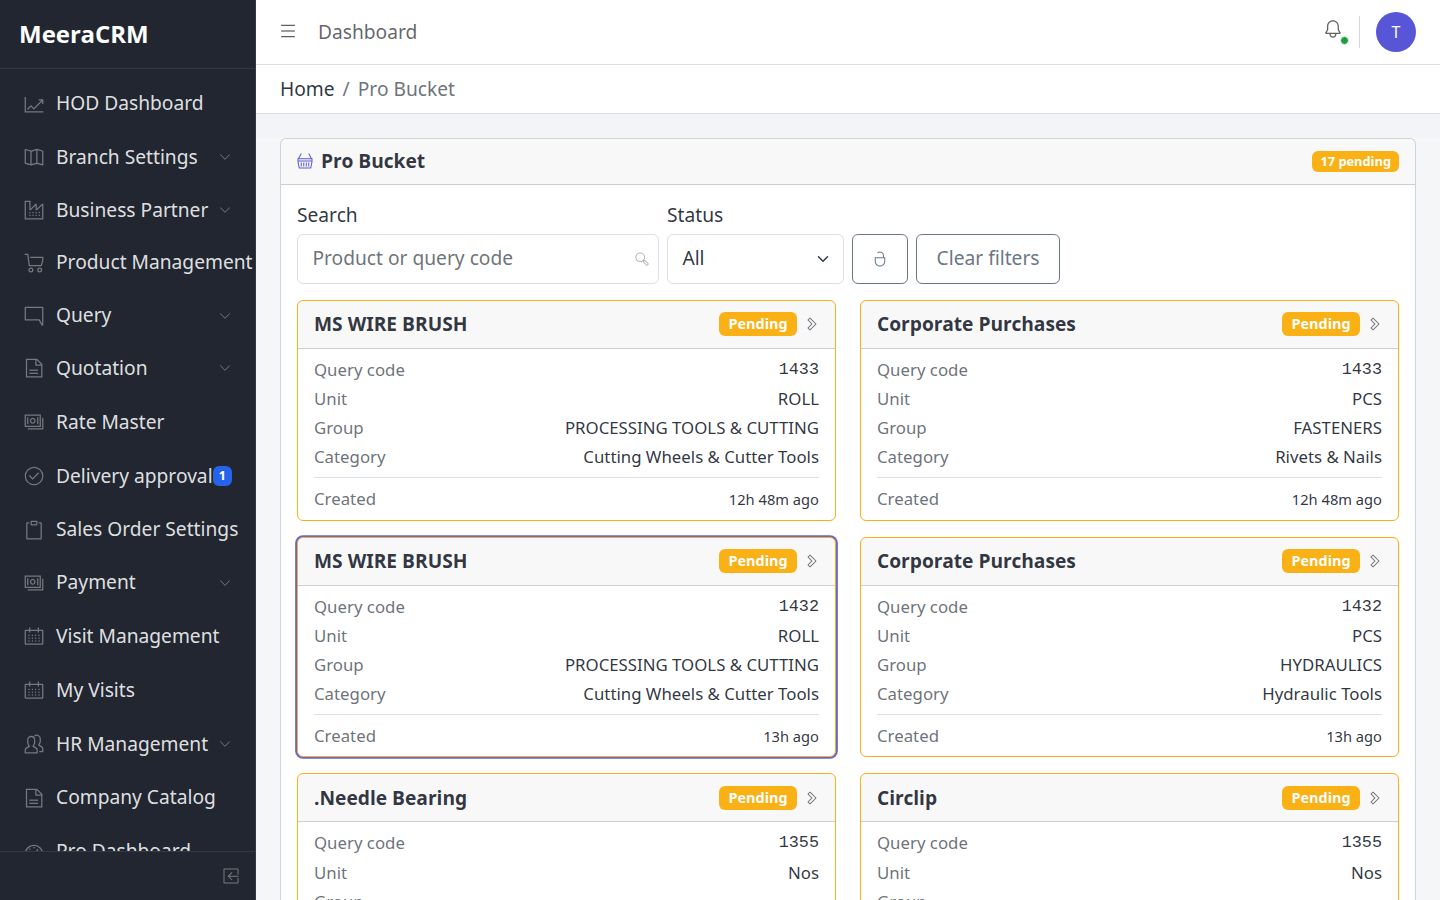The height and width of the screenshot is (900, 1440).
Task: Expand the HR Management submenu
Action: (x=225, y=744)
